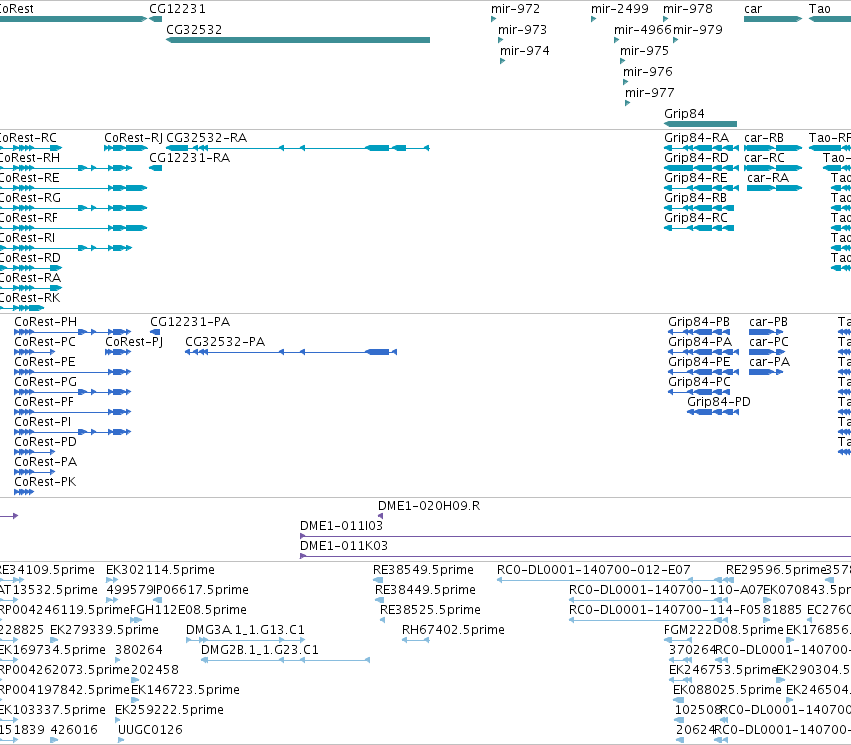
Task: Click the CoRest-PG protein label
Action: coord(46,382)
